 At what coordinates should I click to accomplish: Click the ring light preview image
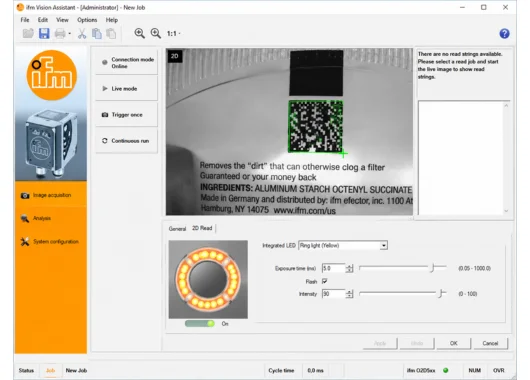[208, 279]
